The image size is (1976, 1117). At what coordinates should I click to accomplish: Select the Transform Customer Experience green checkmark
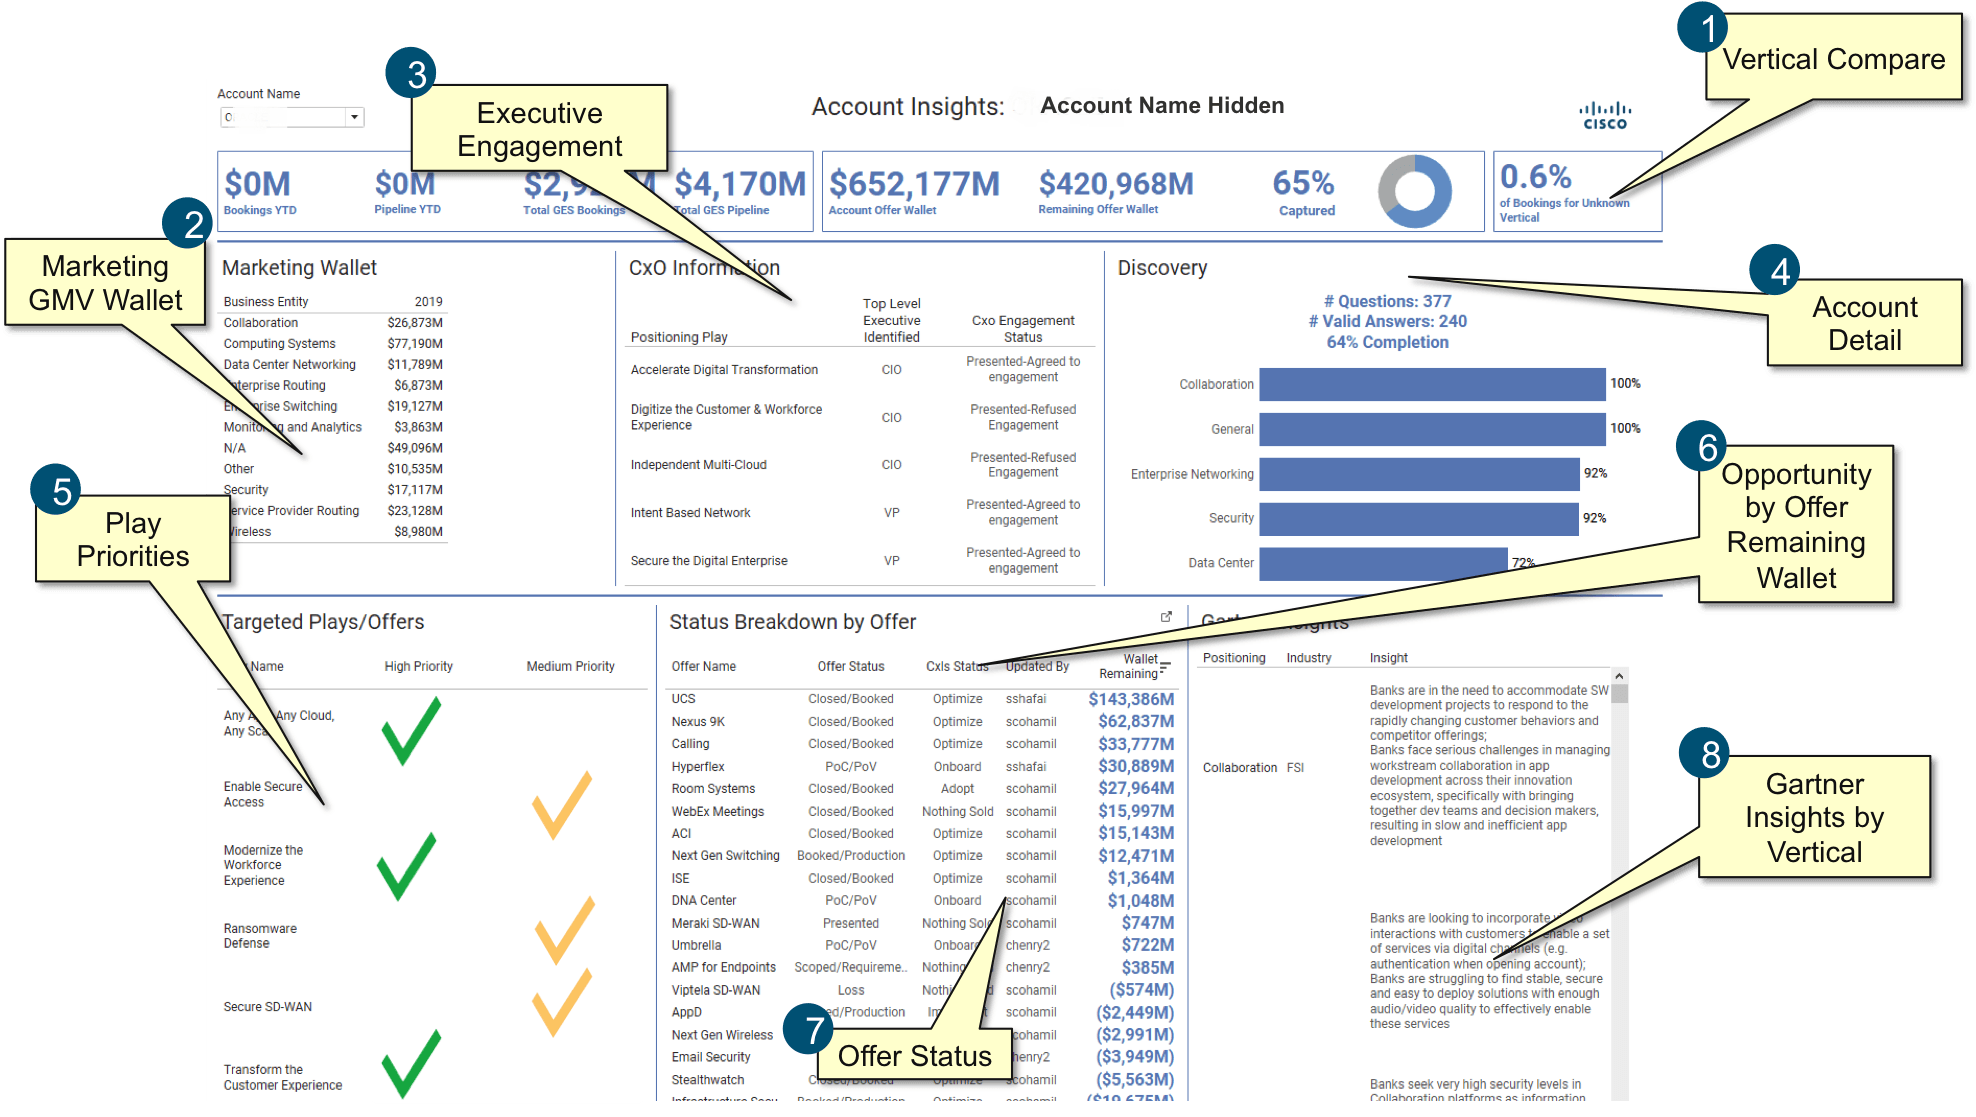click(411, 1064)
